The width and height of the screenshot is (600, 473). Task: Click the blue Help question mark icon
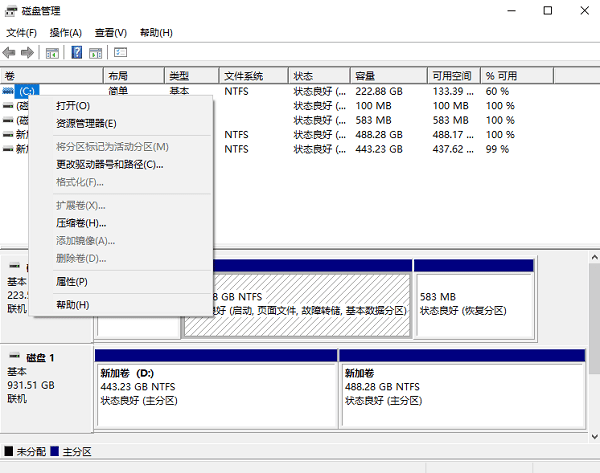(76, 52)
